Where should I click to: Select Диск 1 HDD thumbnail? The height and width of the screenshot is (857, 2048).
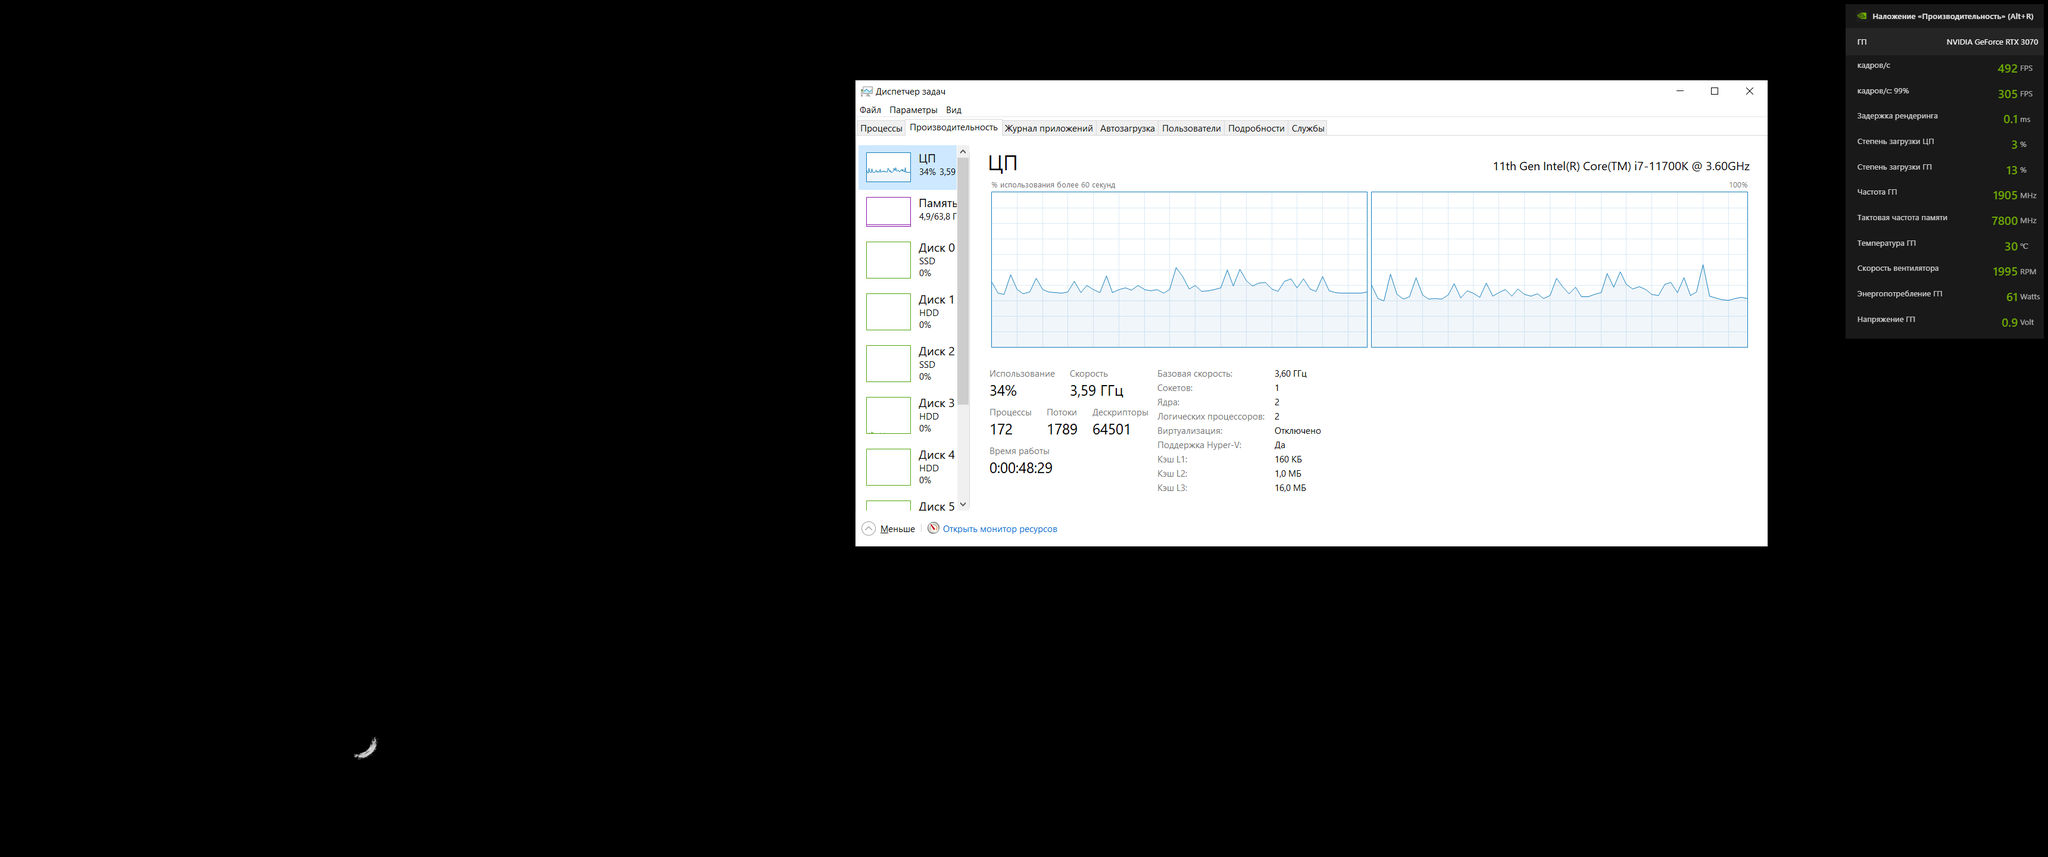pyautogui.click(x=888, y=312)
